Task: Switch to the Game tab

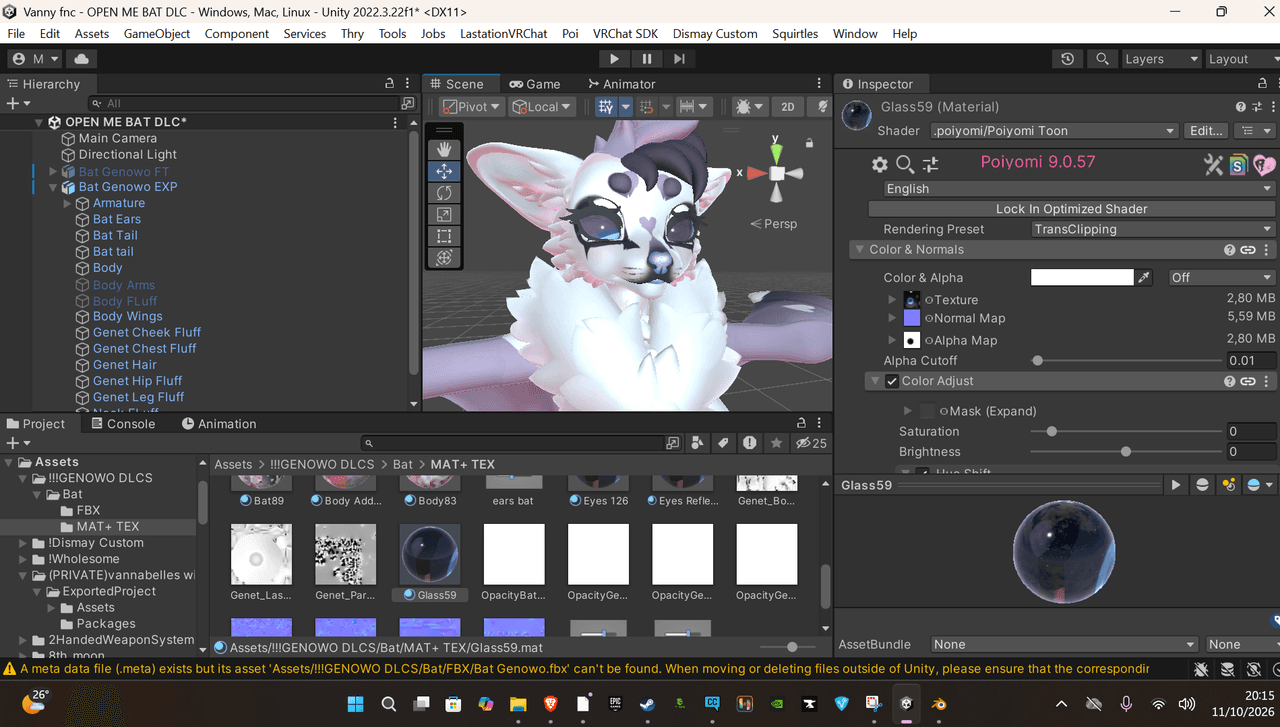Action: click(x=535, y=84)
